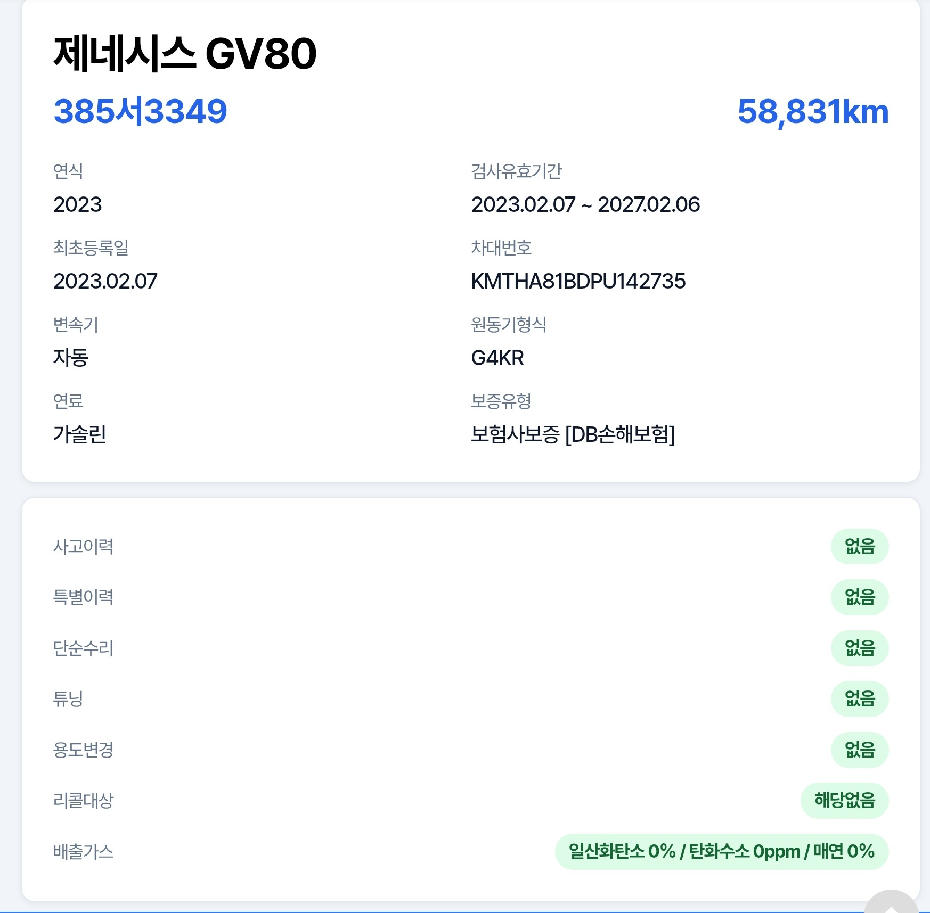Click the 변속기 value 자동
Viewport: 930px width, 913px height.
pos(71,358)
